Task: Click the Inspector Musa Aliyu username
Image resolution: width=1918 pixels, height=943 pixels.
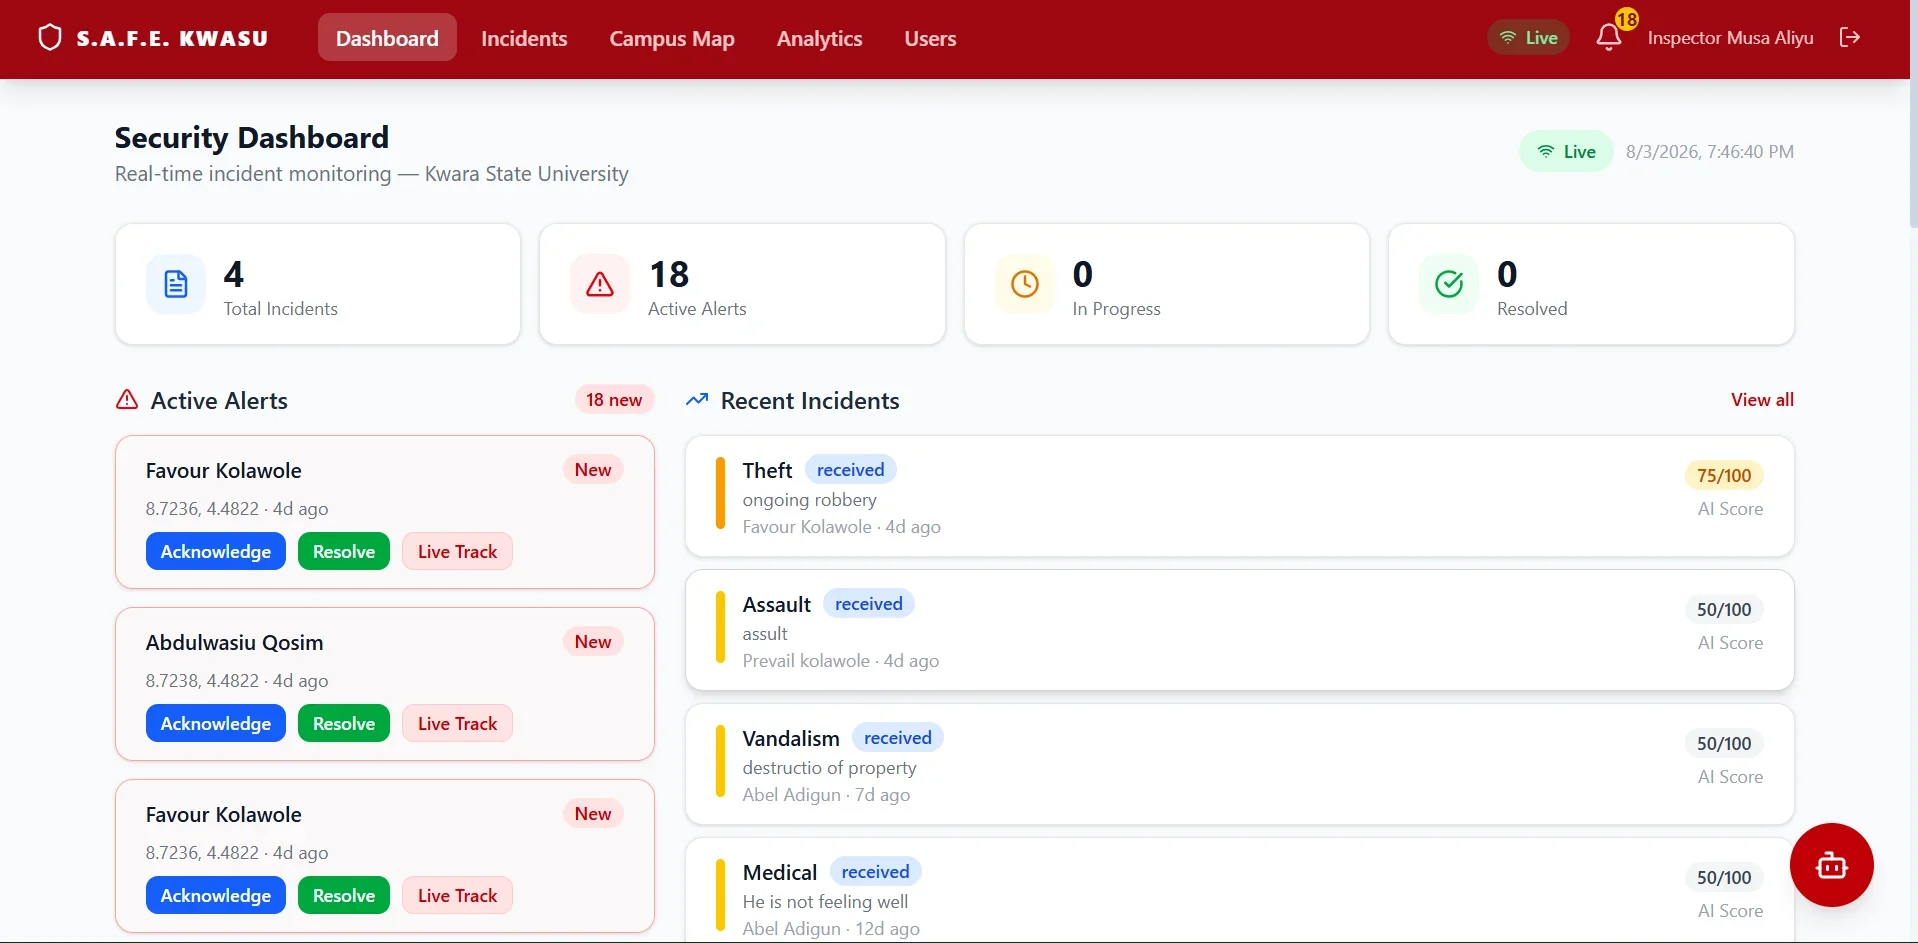Action: click(1730, 38)
